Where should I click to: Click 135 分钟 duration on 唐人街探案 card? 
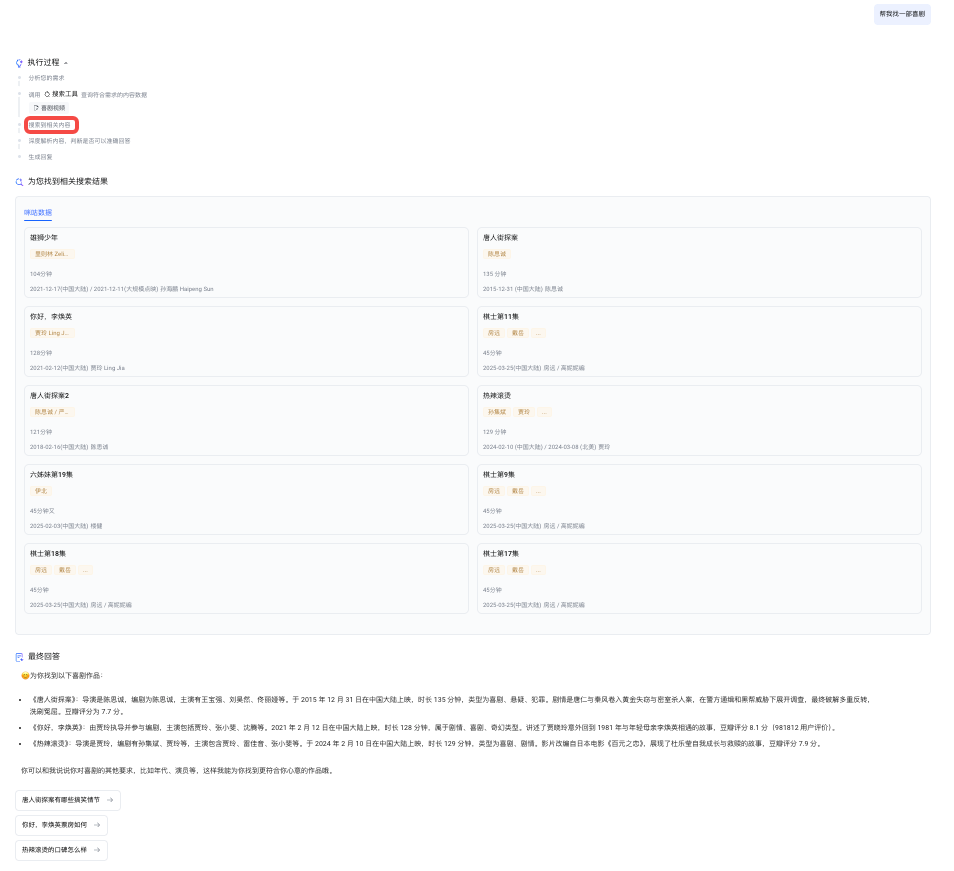(x=495, y=274)
